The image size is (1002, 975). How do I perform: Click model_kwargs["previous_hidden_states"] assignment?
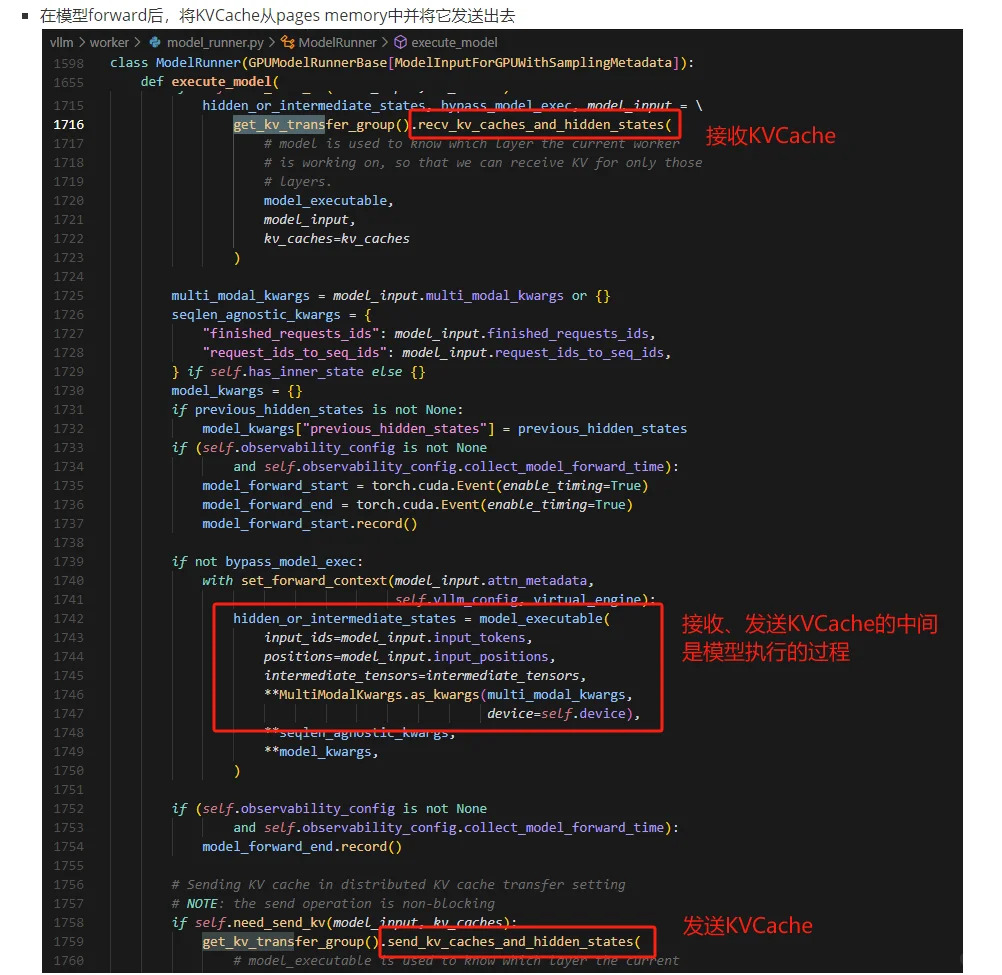point(445,429)
